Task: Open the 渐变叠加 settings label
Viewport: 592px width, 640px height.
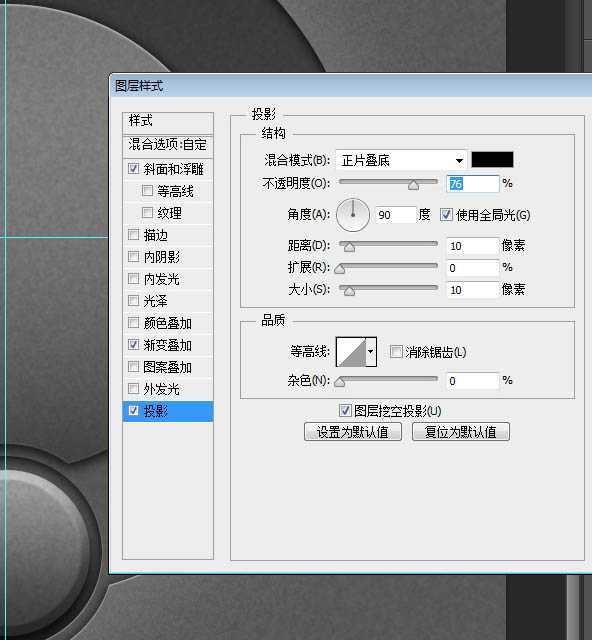Action: 167,345
